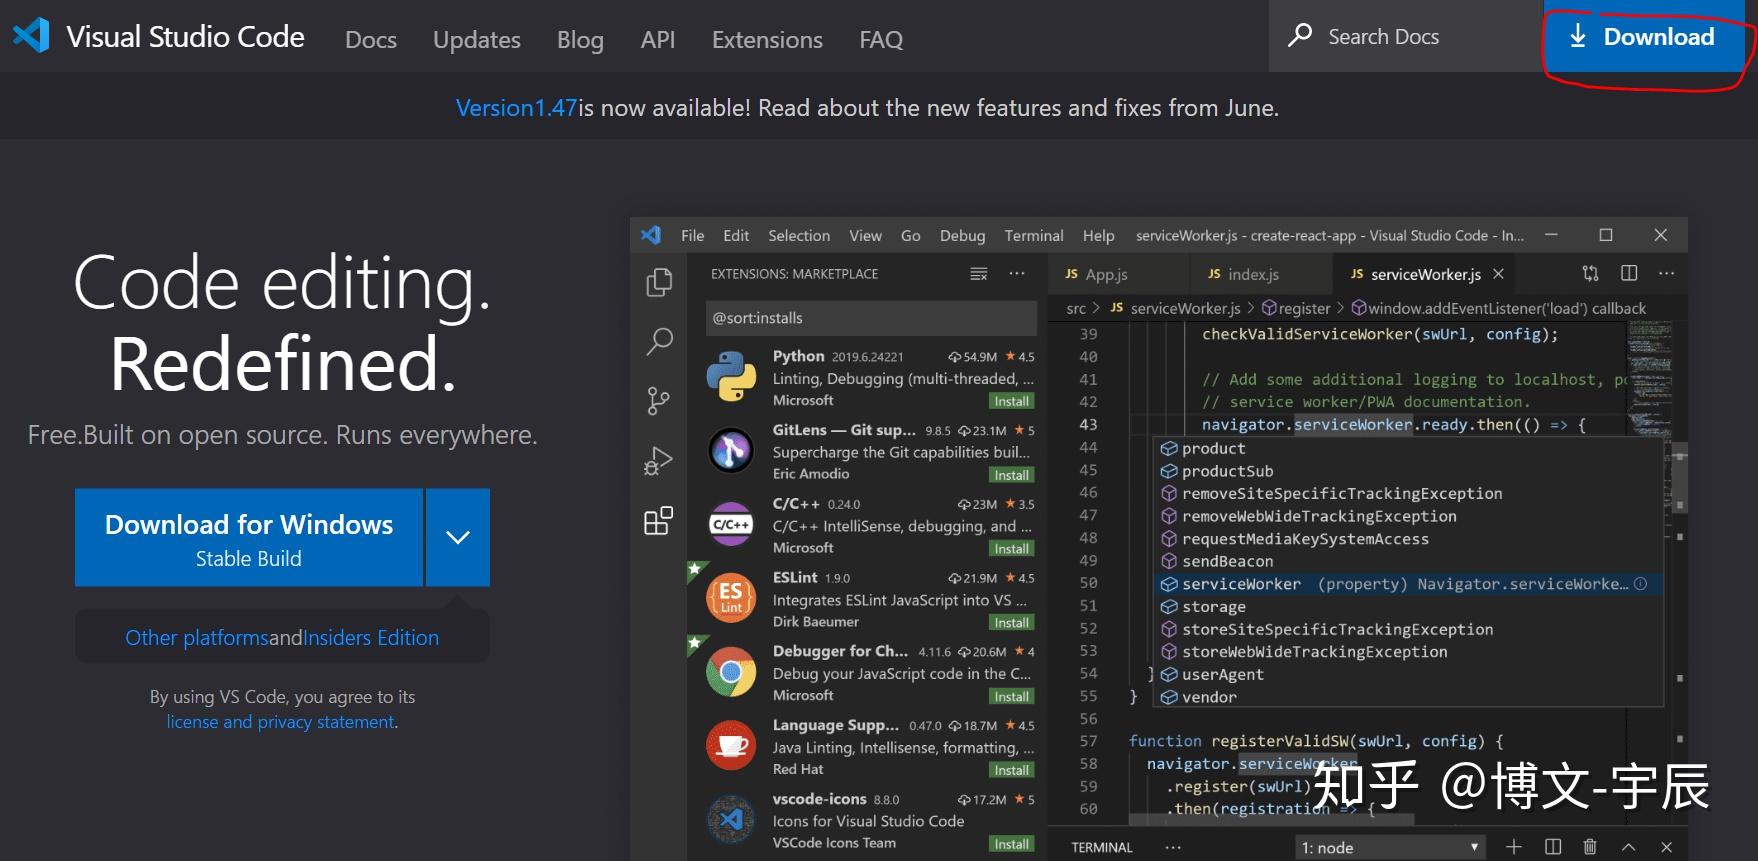The width and height of the screenshot is (1758, 861).
Task: Close the serviceWorker.js tab
Action: pyautogui.click(x=1498, y=274)
